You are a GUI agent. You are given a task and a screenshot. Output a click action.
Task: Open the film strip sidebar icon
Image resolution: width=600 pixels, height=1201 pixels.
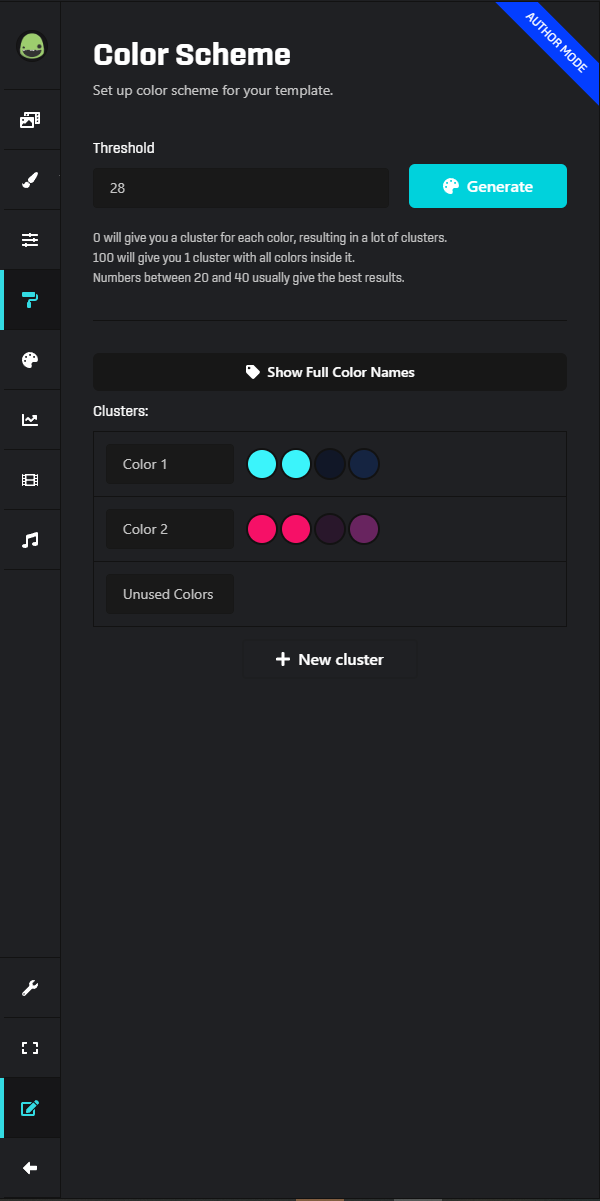[30, 480]
